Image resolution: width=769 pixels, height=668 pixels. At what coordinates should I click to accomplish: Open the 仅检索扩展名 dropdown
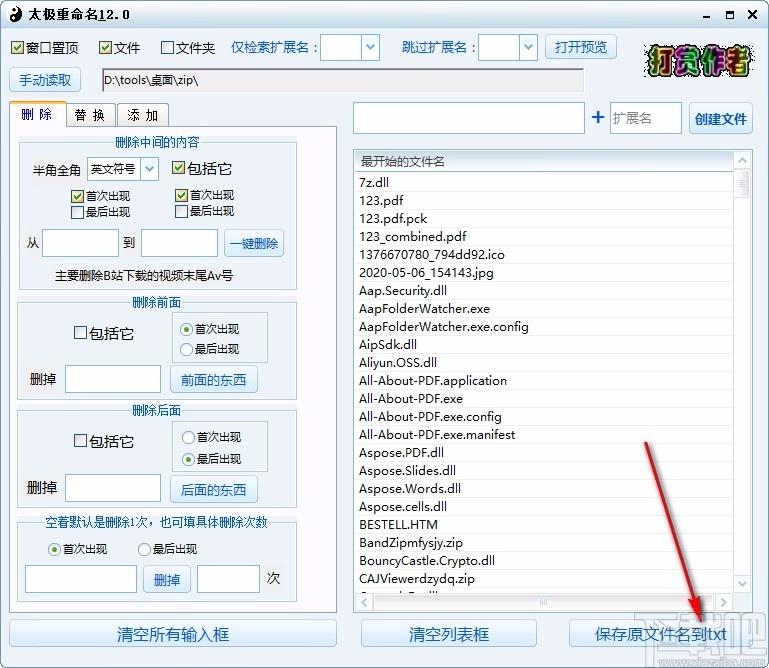[x=369, y=47]
